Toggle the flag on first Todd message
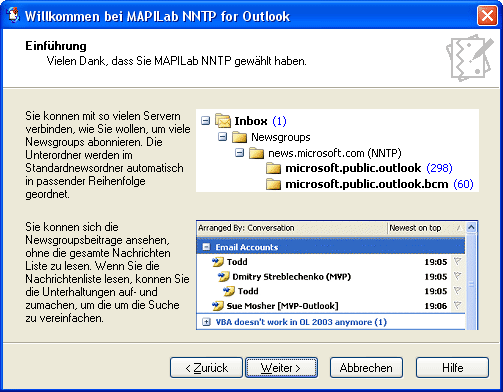 [457, 262]
